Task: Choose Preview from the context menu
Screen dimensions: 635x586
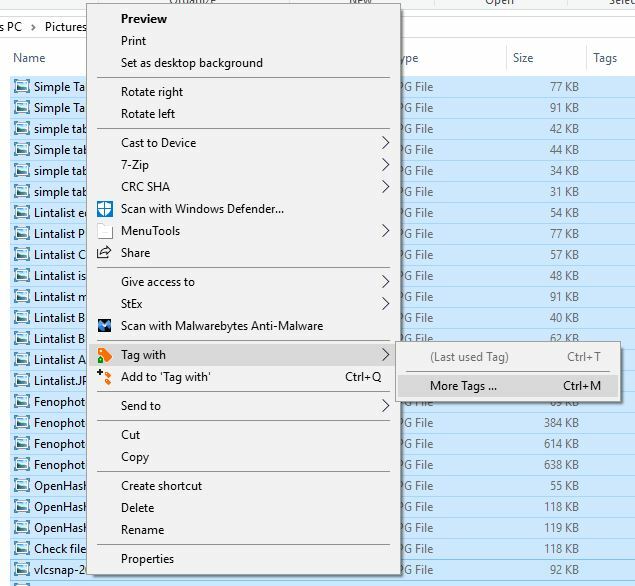Action: click(x=144, y=19)
